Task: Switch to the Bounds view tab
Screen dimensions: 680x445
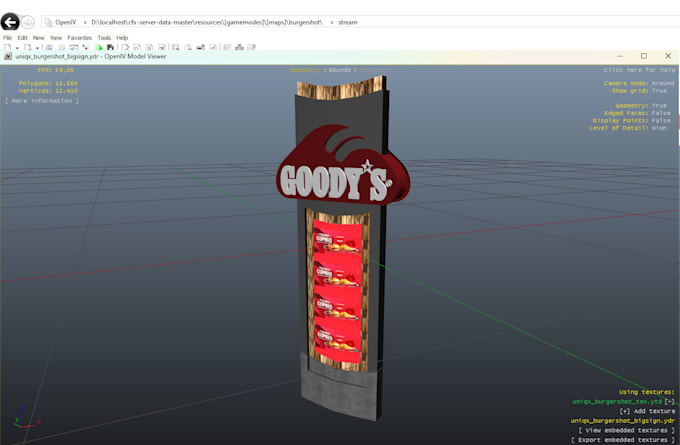Action: pyautogui.click(x=340, y=70)
